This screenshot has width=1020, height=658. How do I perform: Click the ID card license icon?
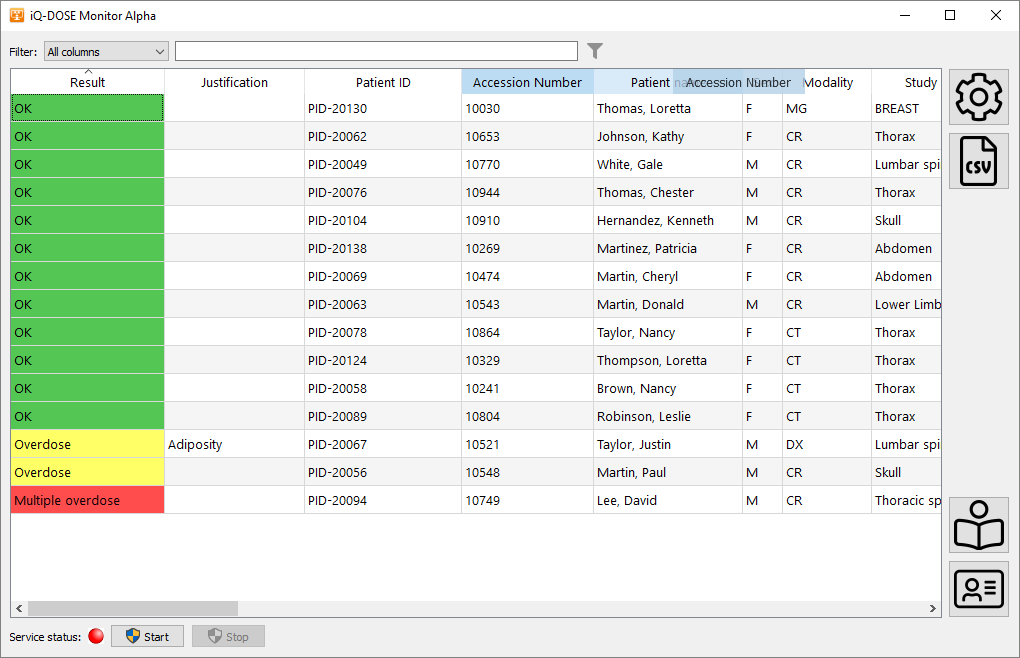click(x=978, y=589)
